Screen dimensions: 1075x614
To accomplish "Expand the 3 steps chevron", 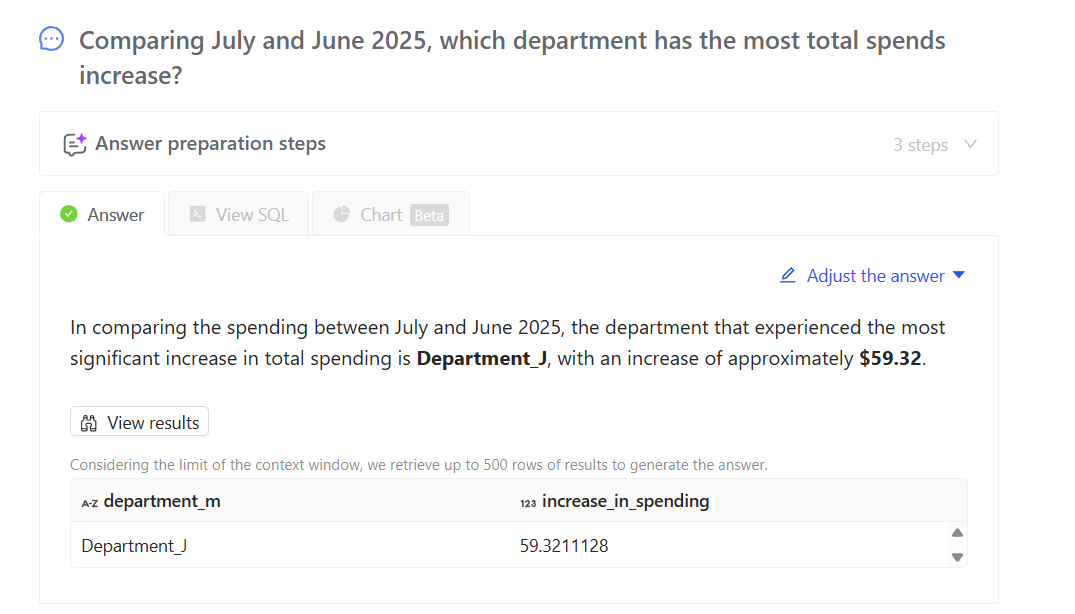I will click(970, 144).
